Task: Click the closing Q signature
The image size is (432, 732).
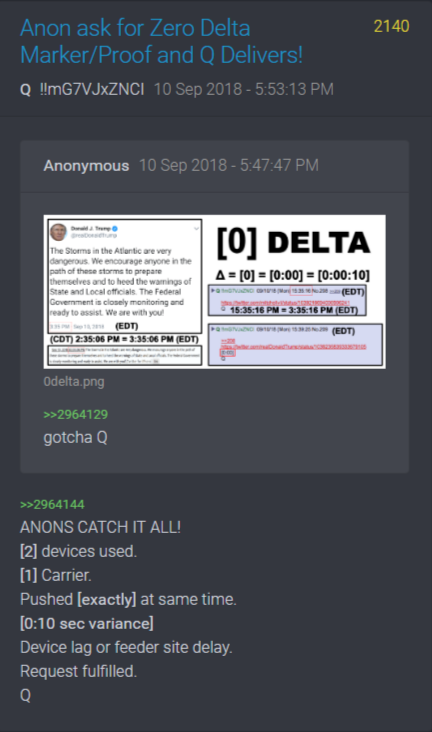Action: coord(26,695)
